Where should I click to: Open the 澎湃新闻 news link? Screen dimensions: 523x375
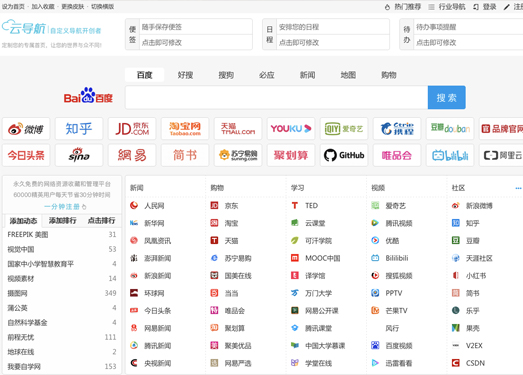(x=157, y=258)
